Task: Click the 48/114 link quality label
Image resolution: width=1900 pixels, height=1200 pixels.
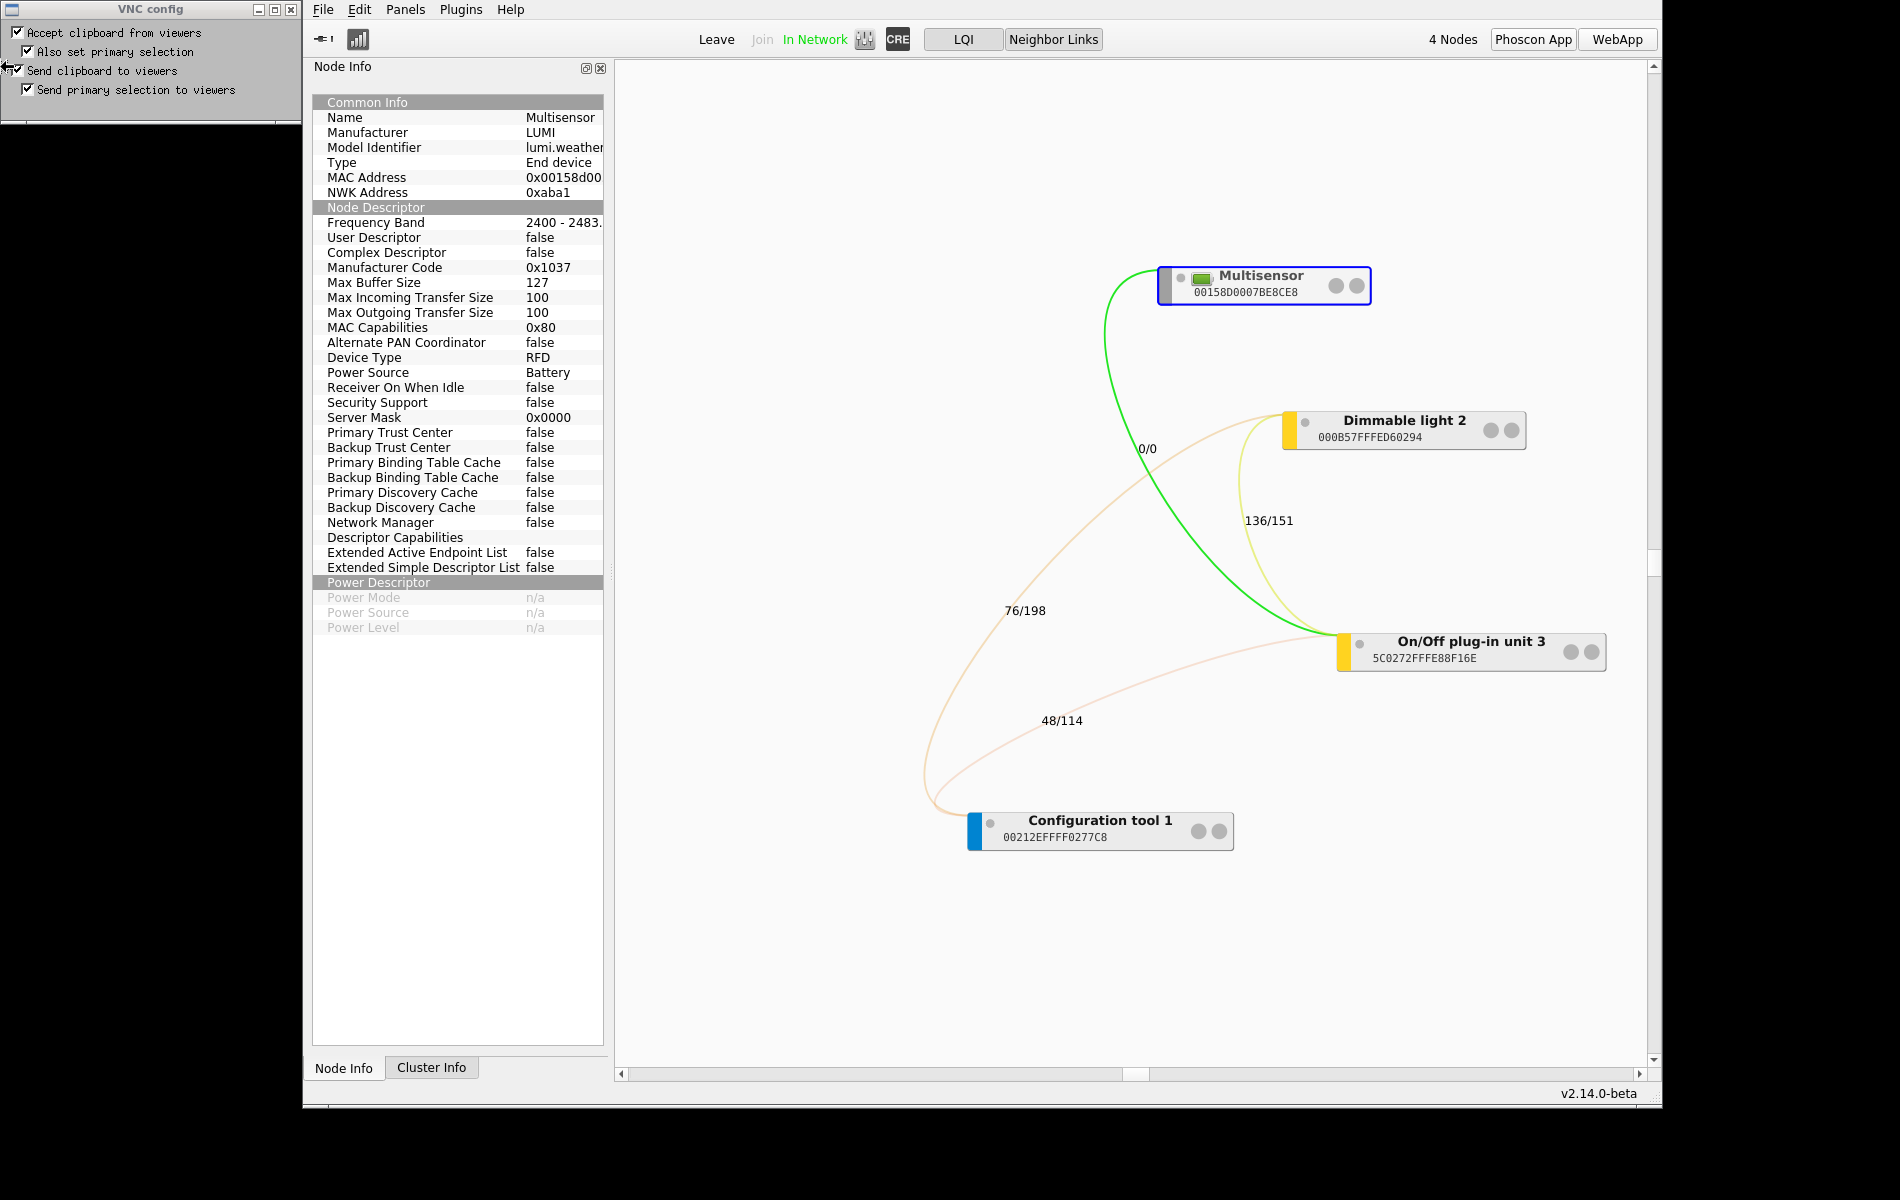Action: (x=1061, y=721)
